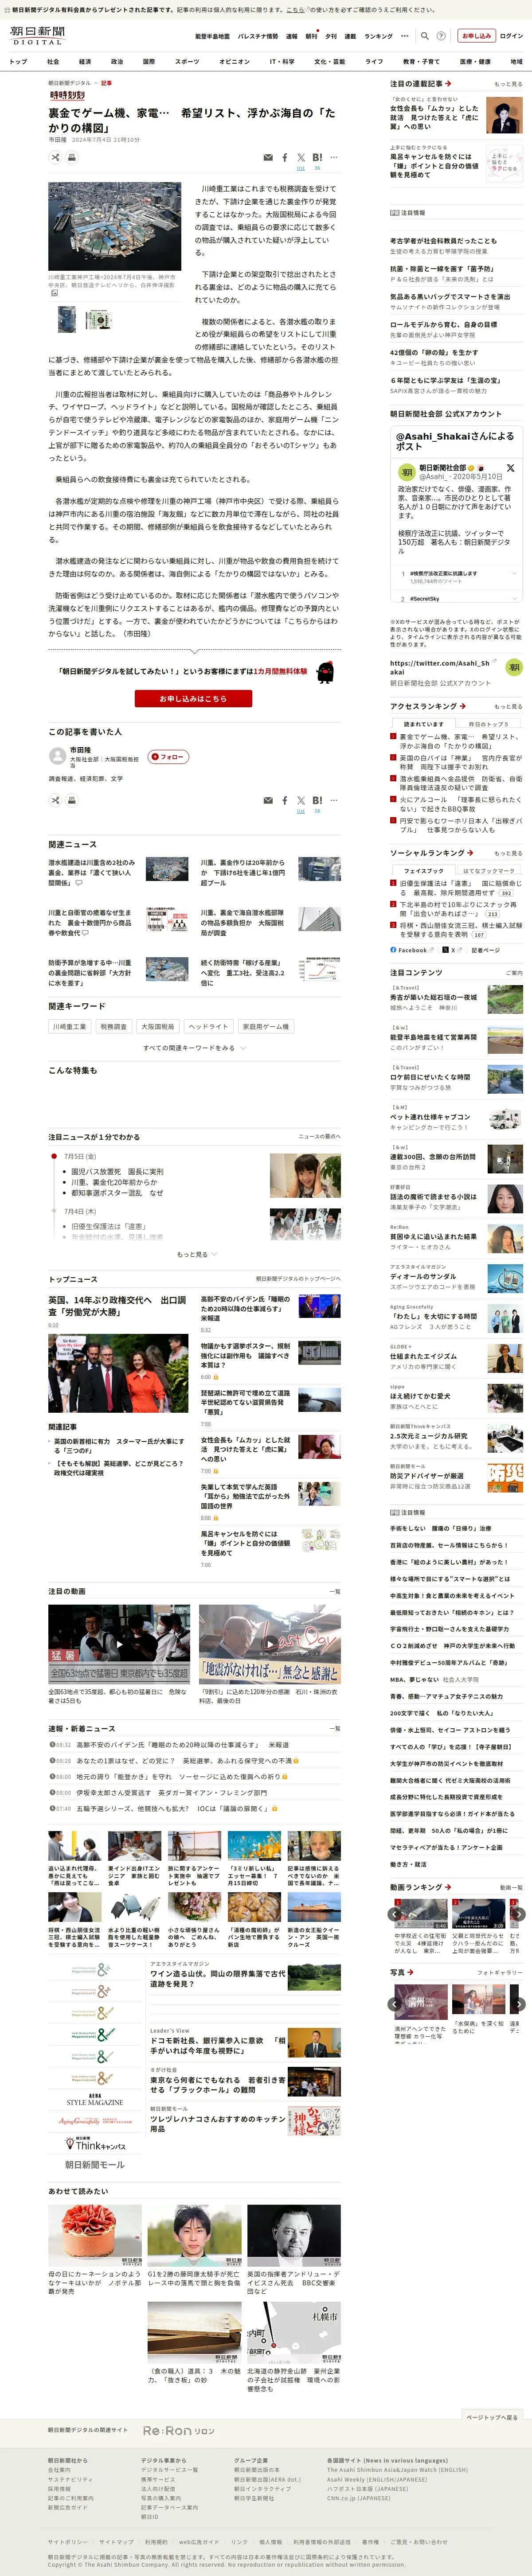Share on X from top share row
The width and height of the screenshot is (532, 2576).
[301, 157]
